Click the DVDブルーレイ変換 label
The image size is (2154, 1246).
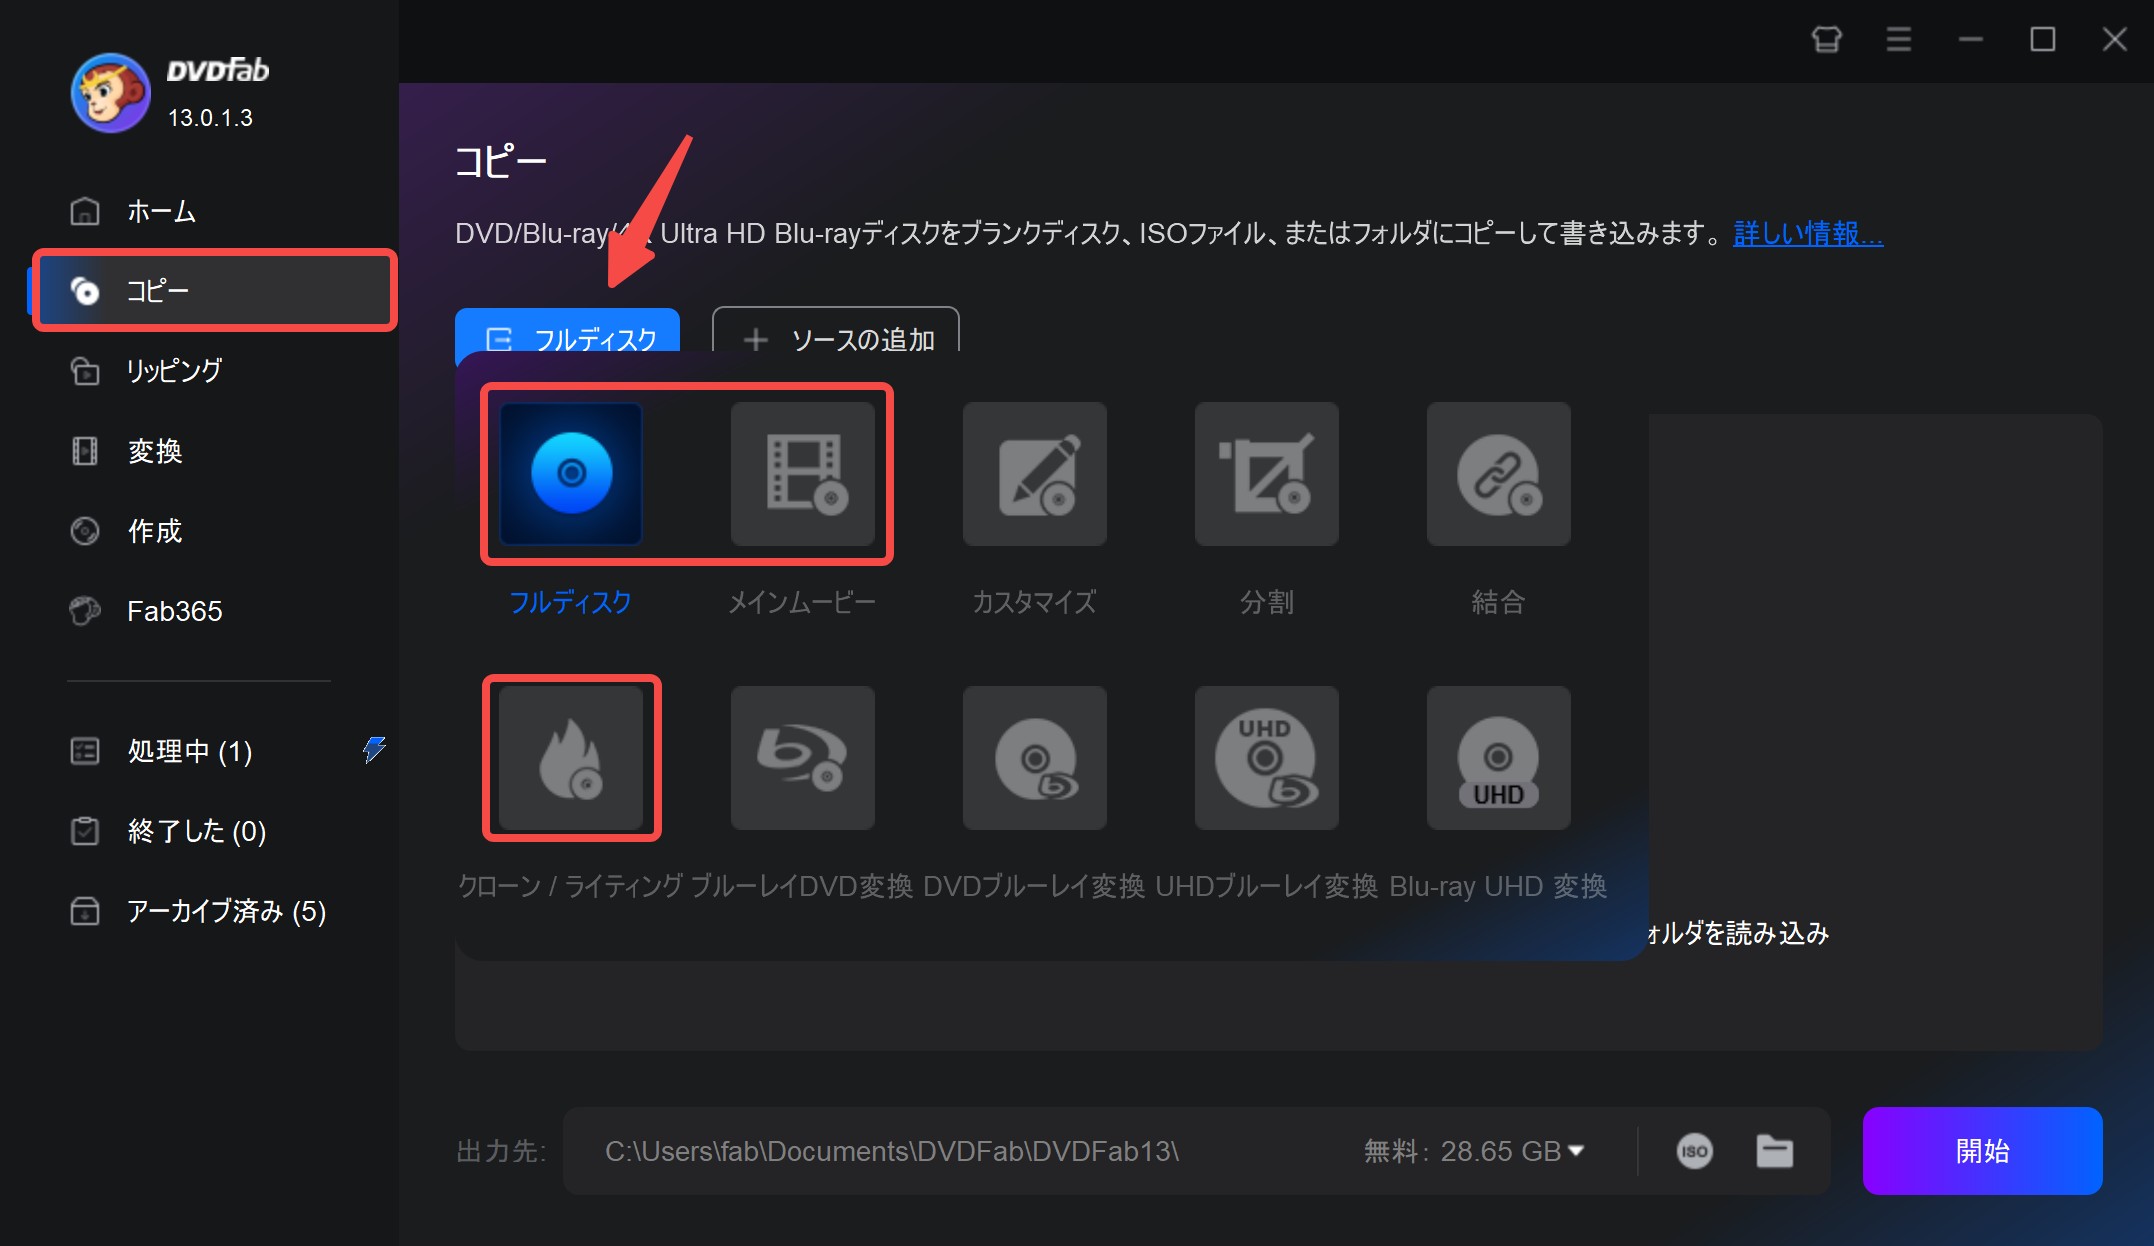(x=1034, y=886)
